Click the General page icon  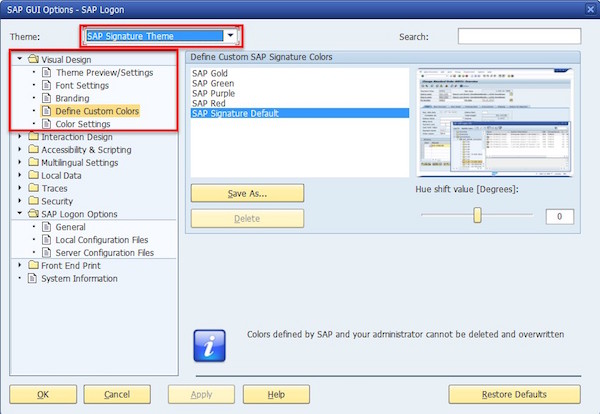pyautogui.click(x=46, y=227)
